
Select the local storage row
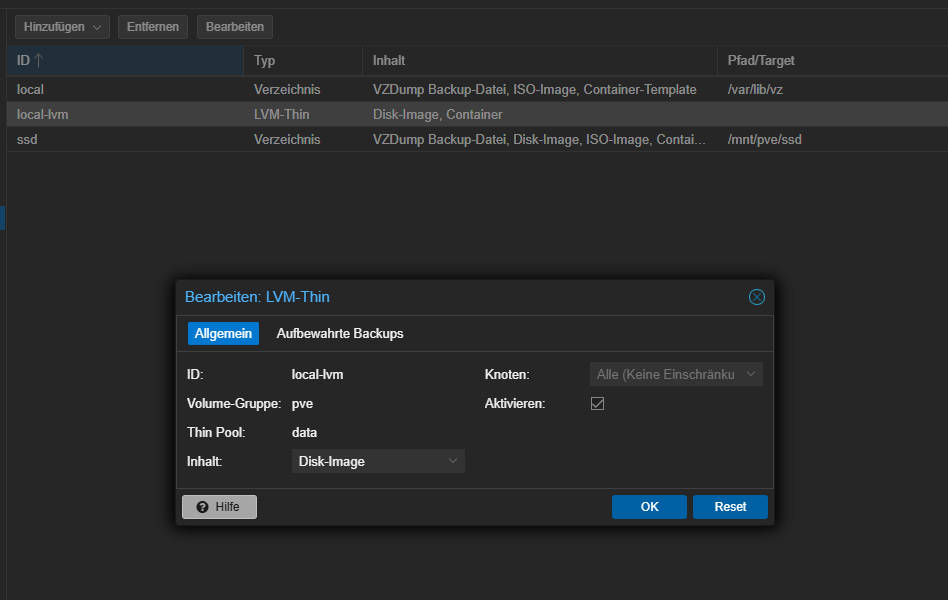477,90
